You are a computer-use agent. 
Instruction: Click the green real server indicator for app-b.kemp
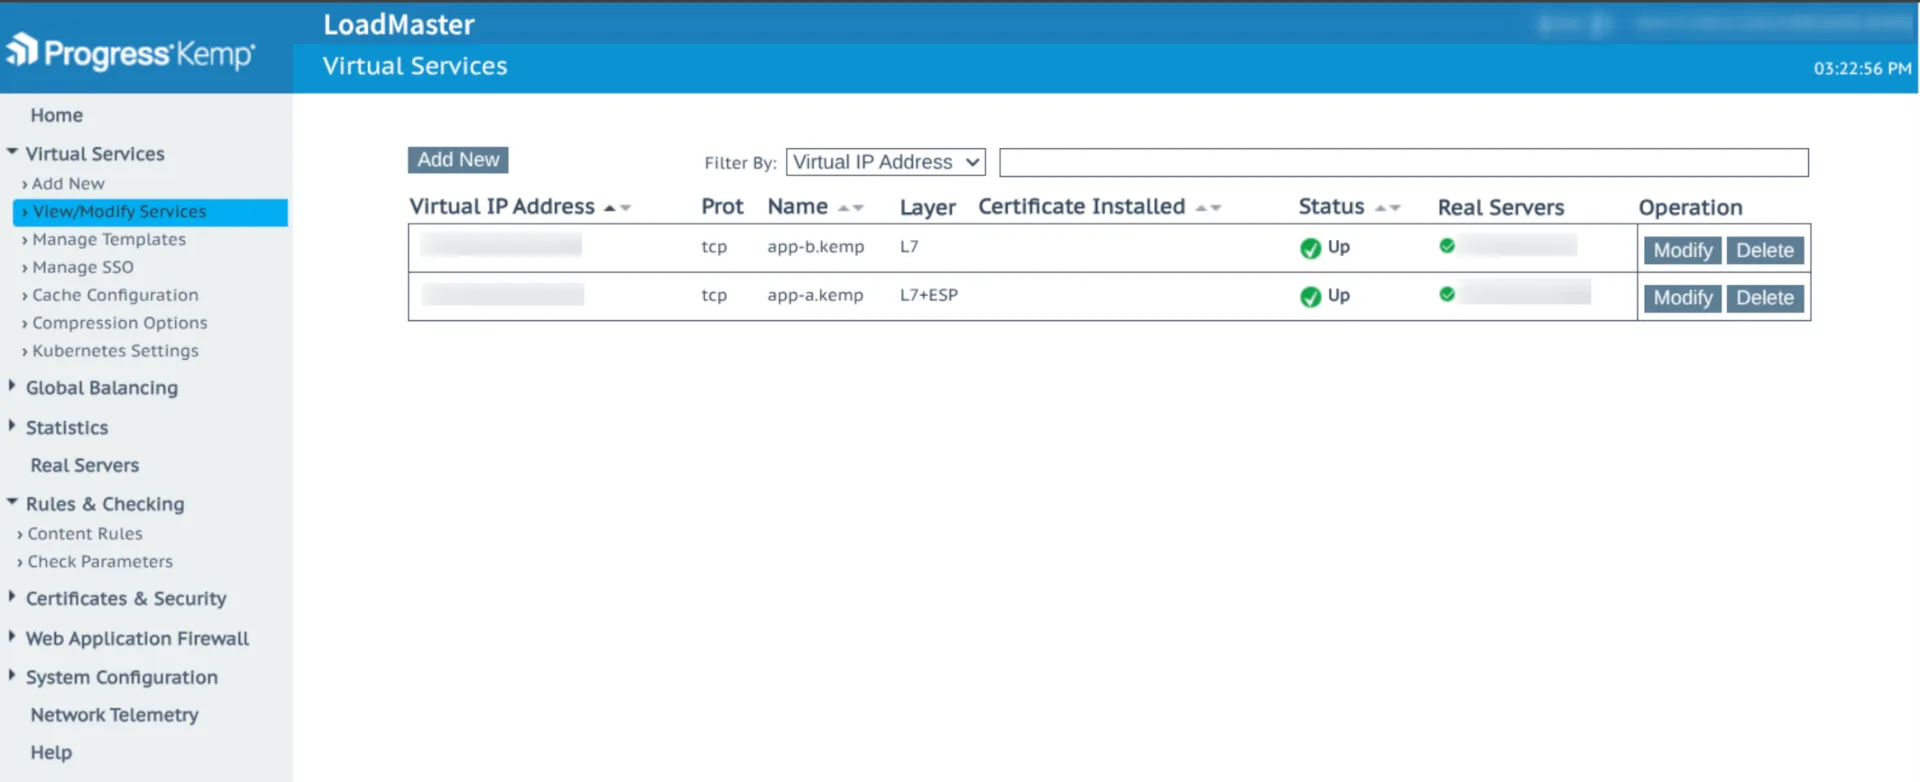1447,246
